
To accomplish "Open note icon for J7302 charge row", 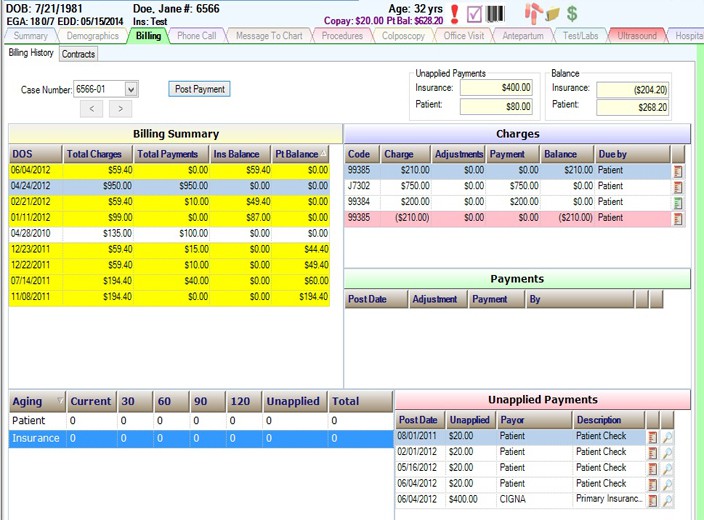I will (678, 187).
